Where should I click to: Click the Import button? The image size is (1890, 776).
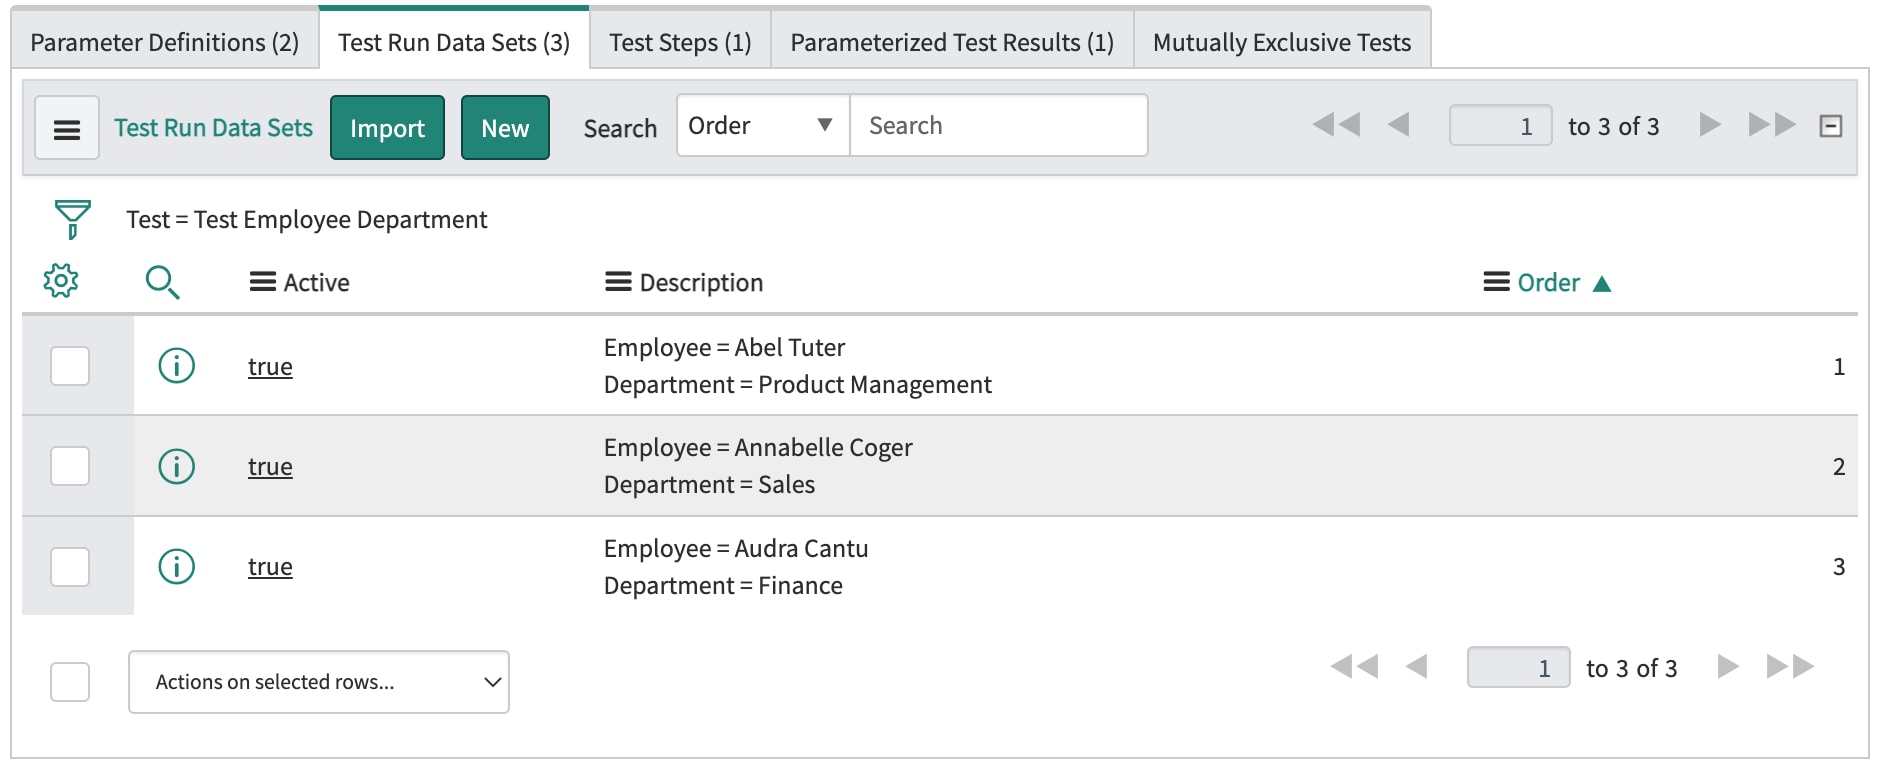point(387,128)
